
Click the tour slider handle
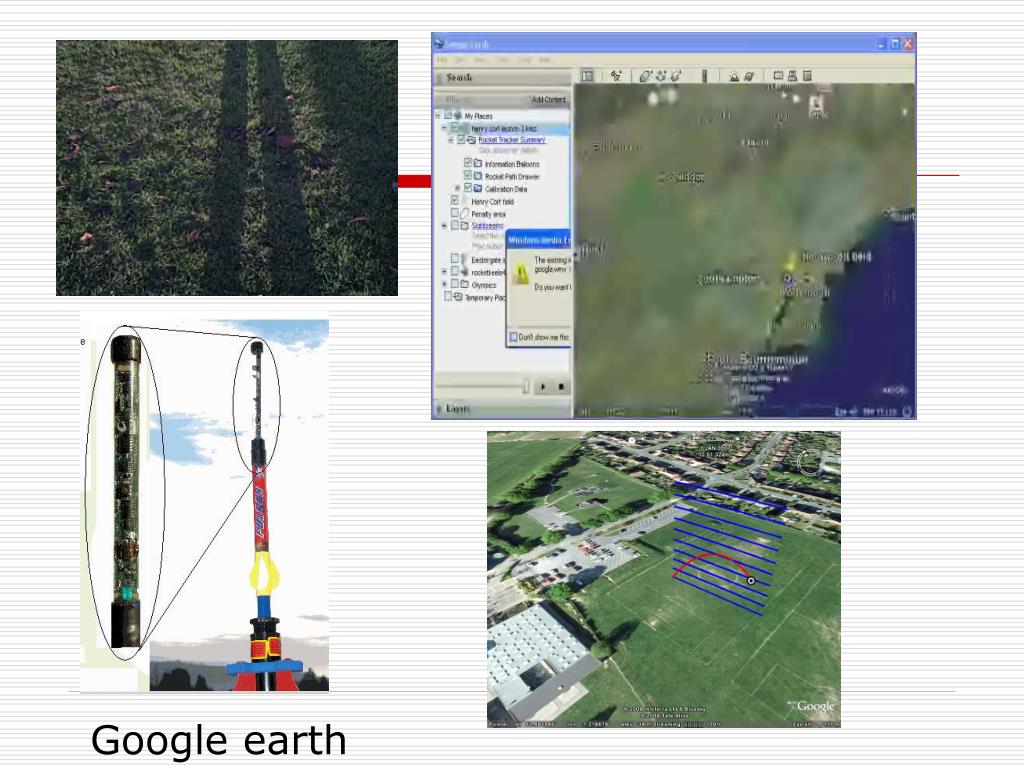526,387
